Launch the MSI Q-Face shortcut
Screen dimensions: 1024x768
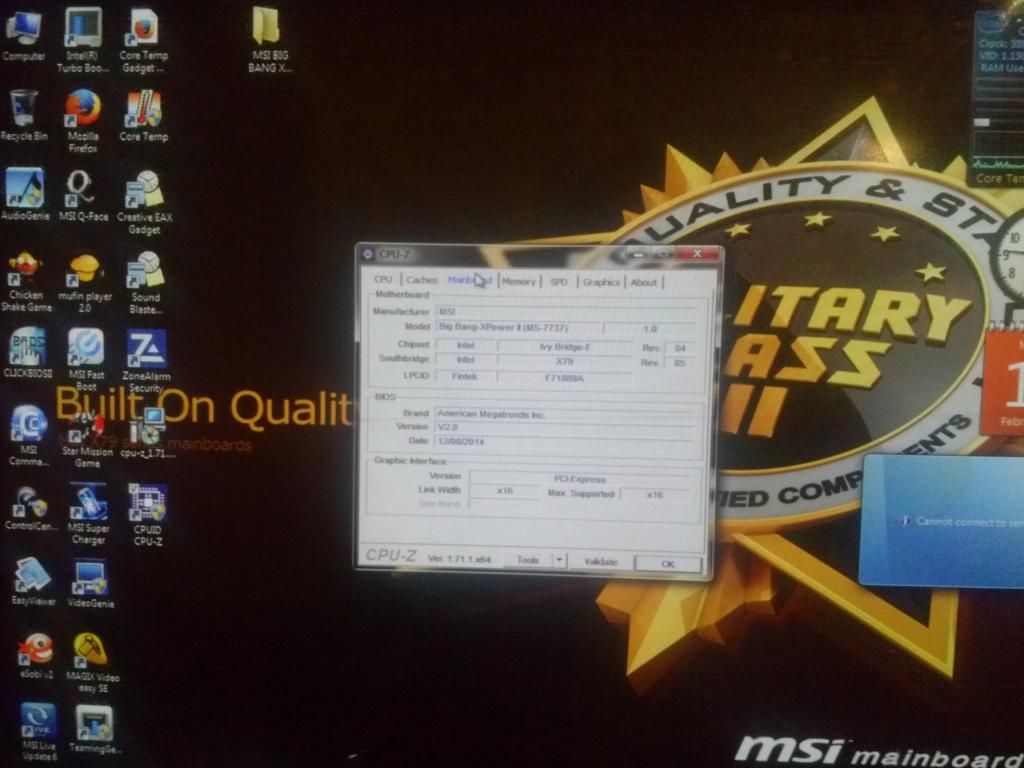pos(84,195)
